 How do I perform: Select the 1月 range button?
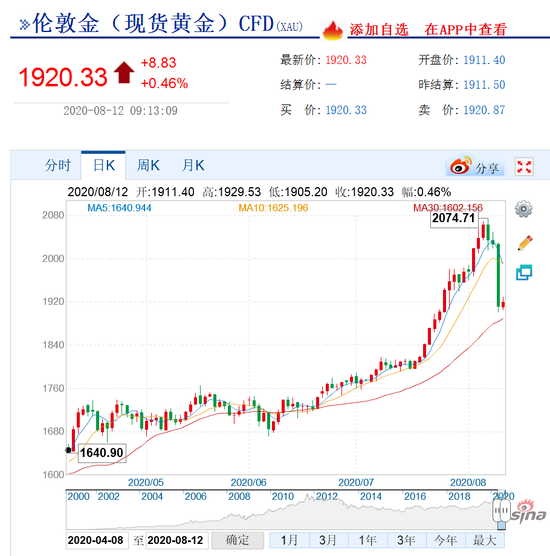[289, 540]
